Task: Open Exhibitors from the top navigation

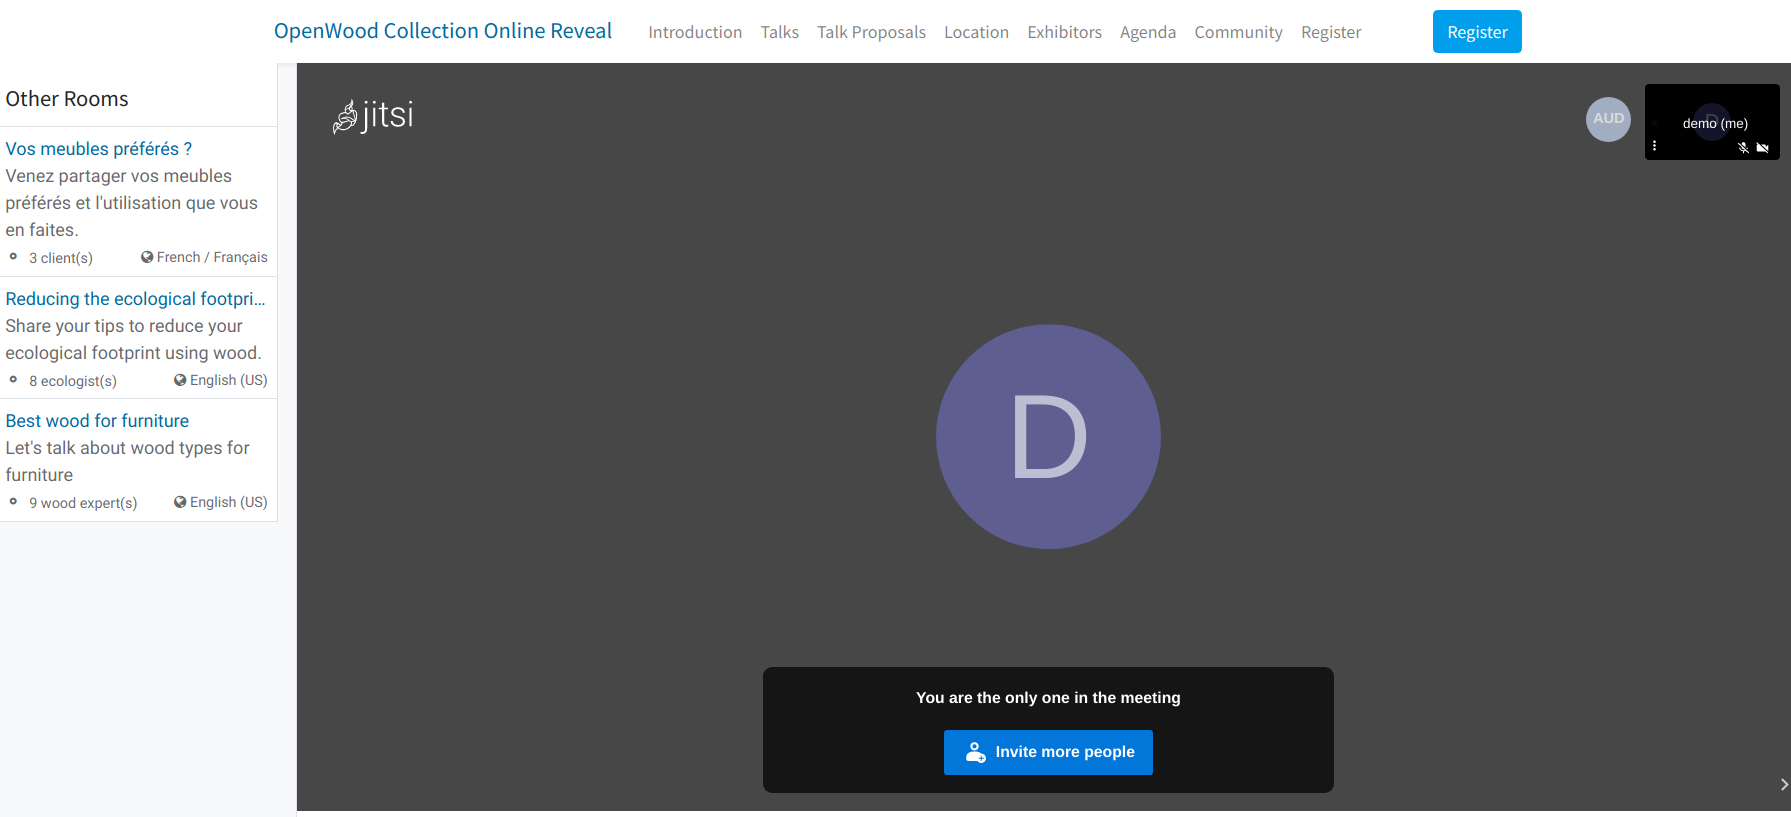Action: pos(1064,32)
